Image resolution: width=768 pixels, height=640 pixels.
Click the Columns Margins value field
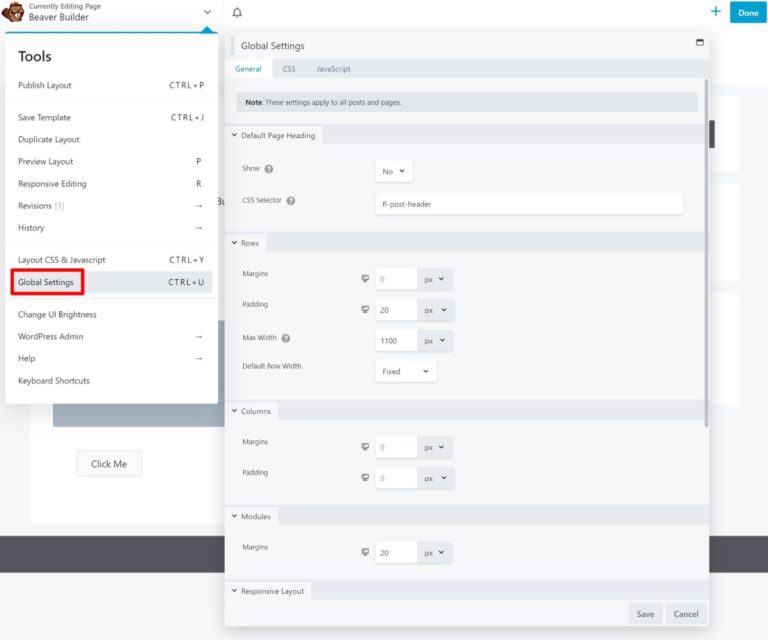point(396,447)
